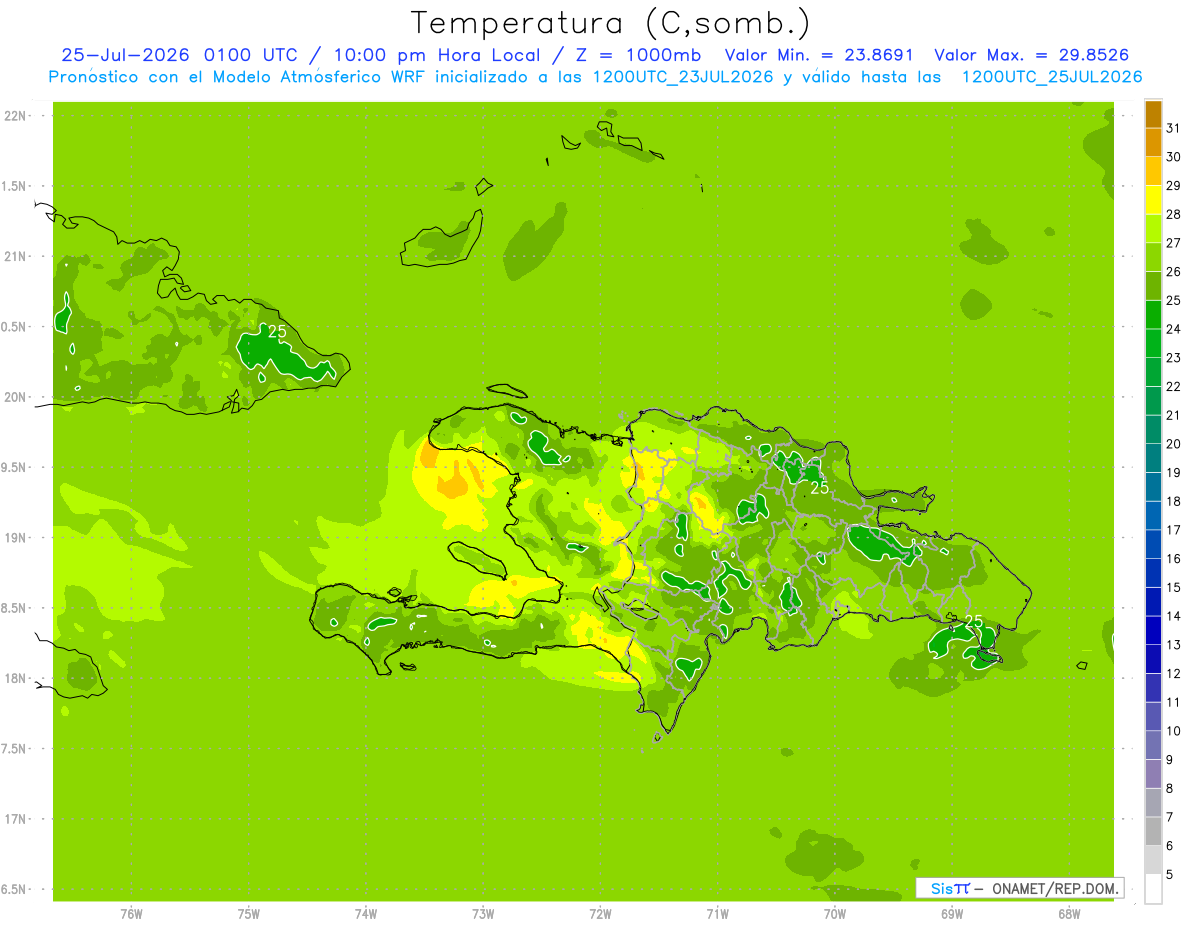The height and width of the screenshot is (927, 1200).
Task: Select the '69W' longitude axis label
Action: 952,914
